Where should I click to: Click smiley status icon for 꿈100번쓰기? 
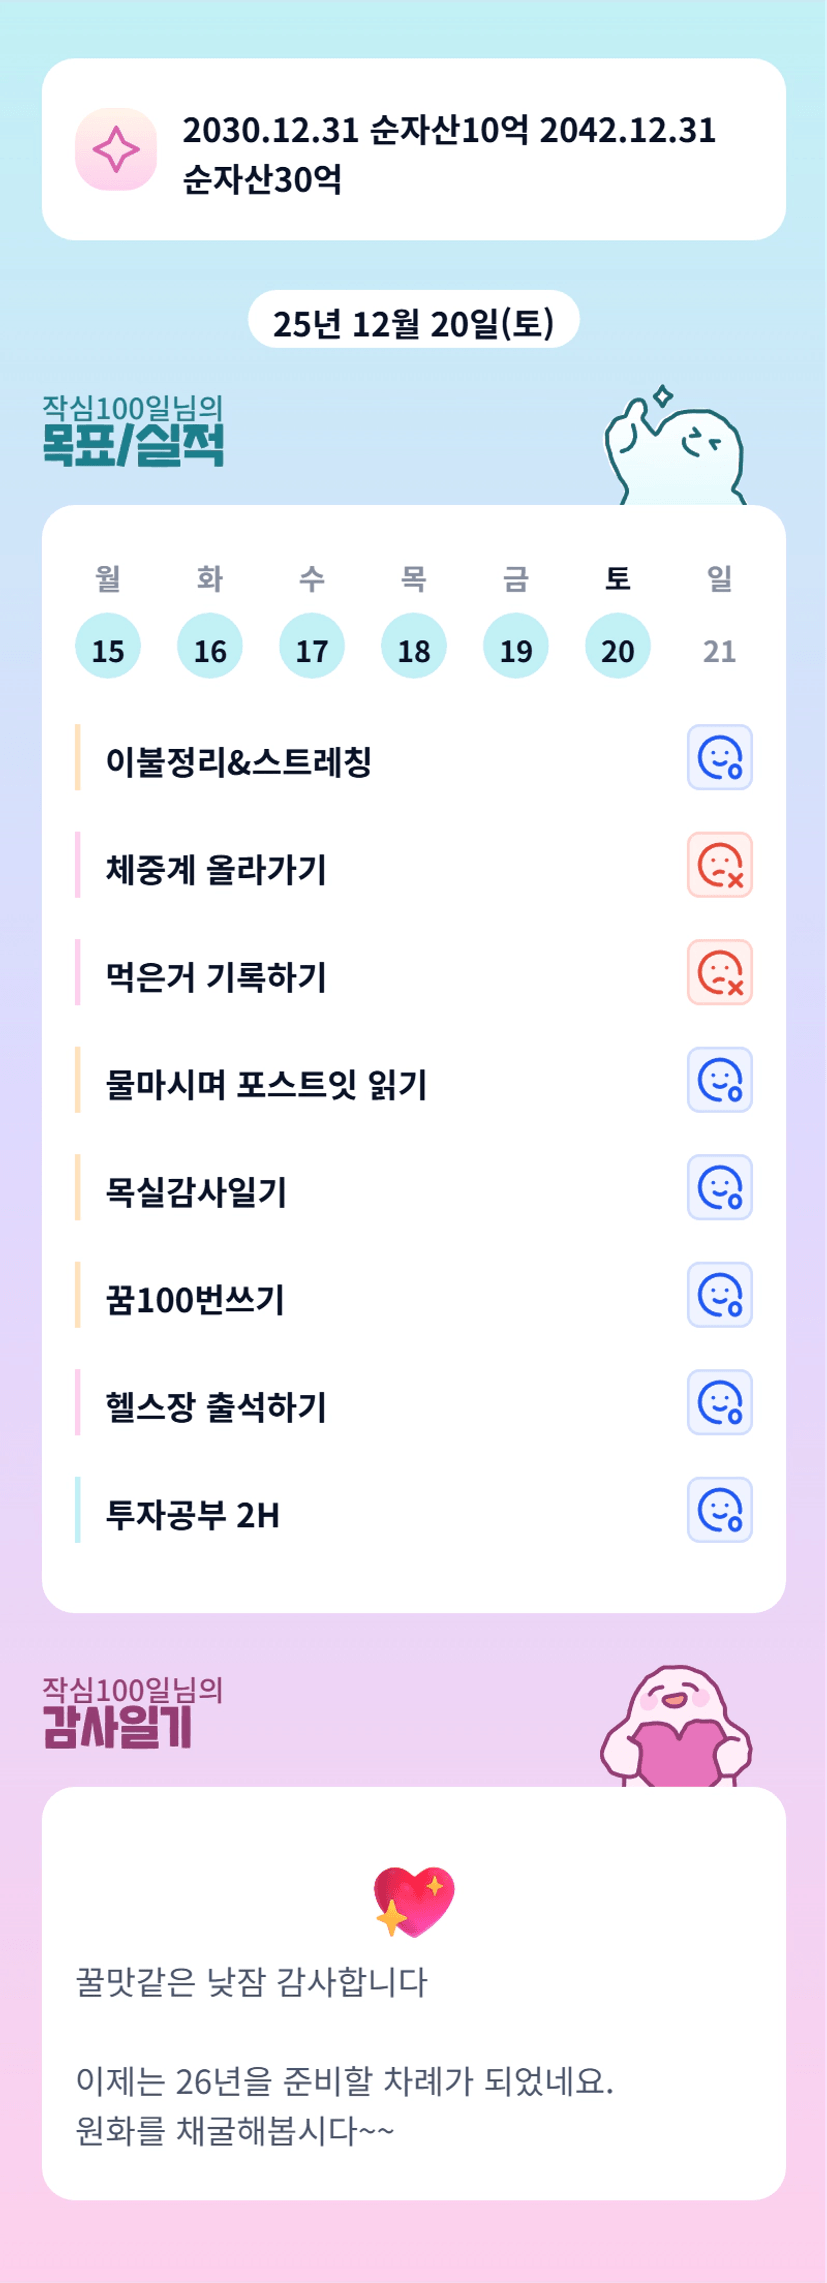click(x=719, y=1295)
